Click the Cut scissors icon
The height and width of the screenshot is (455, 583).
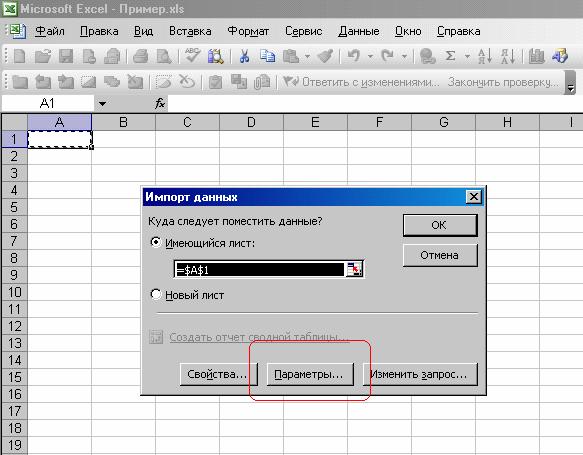point(244,56)
